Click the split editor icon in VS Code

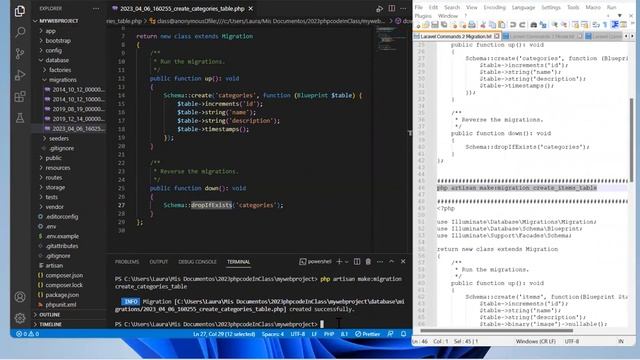391,8
